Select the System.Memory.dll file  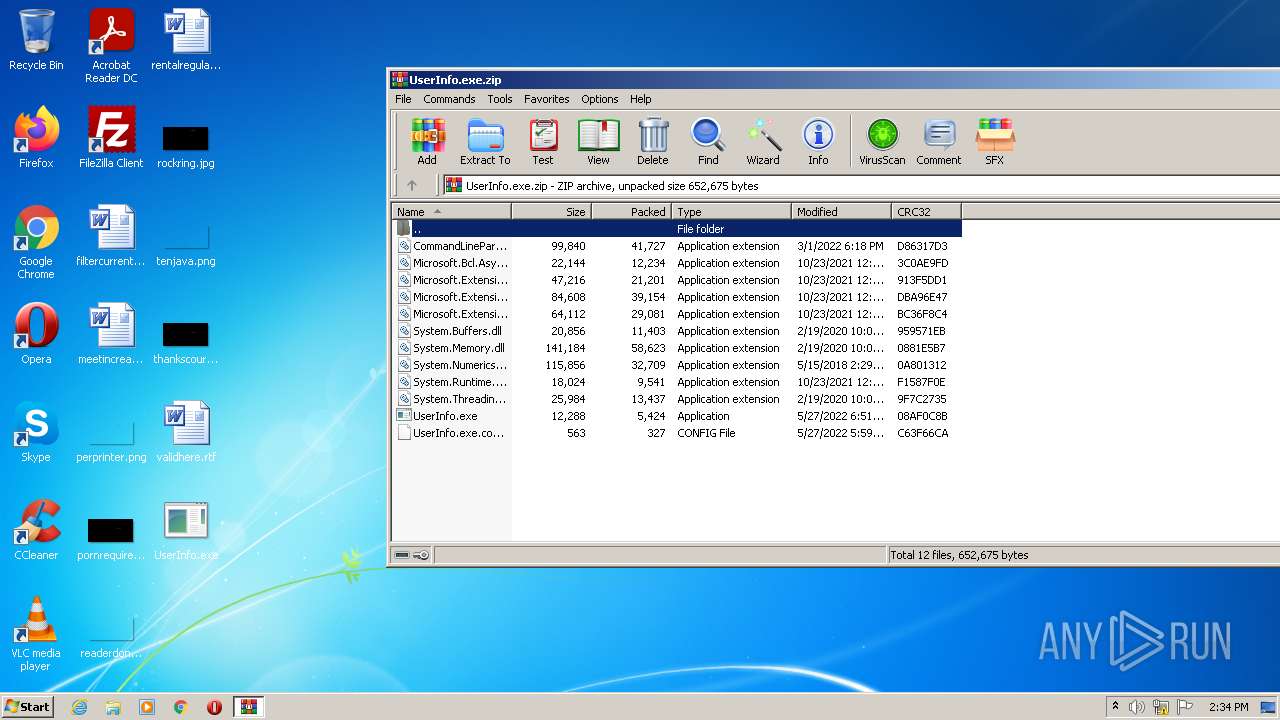coord(676,348)
